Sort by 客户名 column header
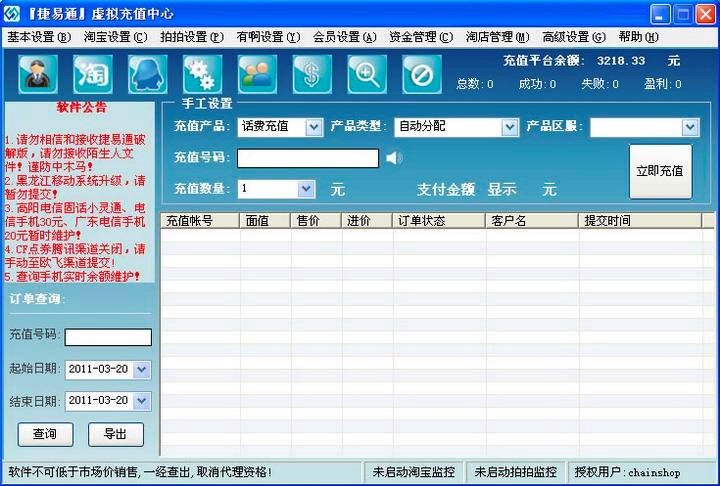The height and width of the screenshot is (486, 720). 532,221
